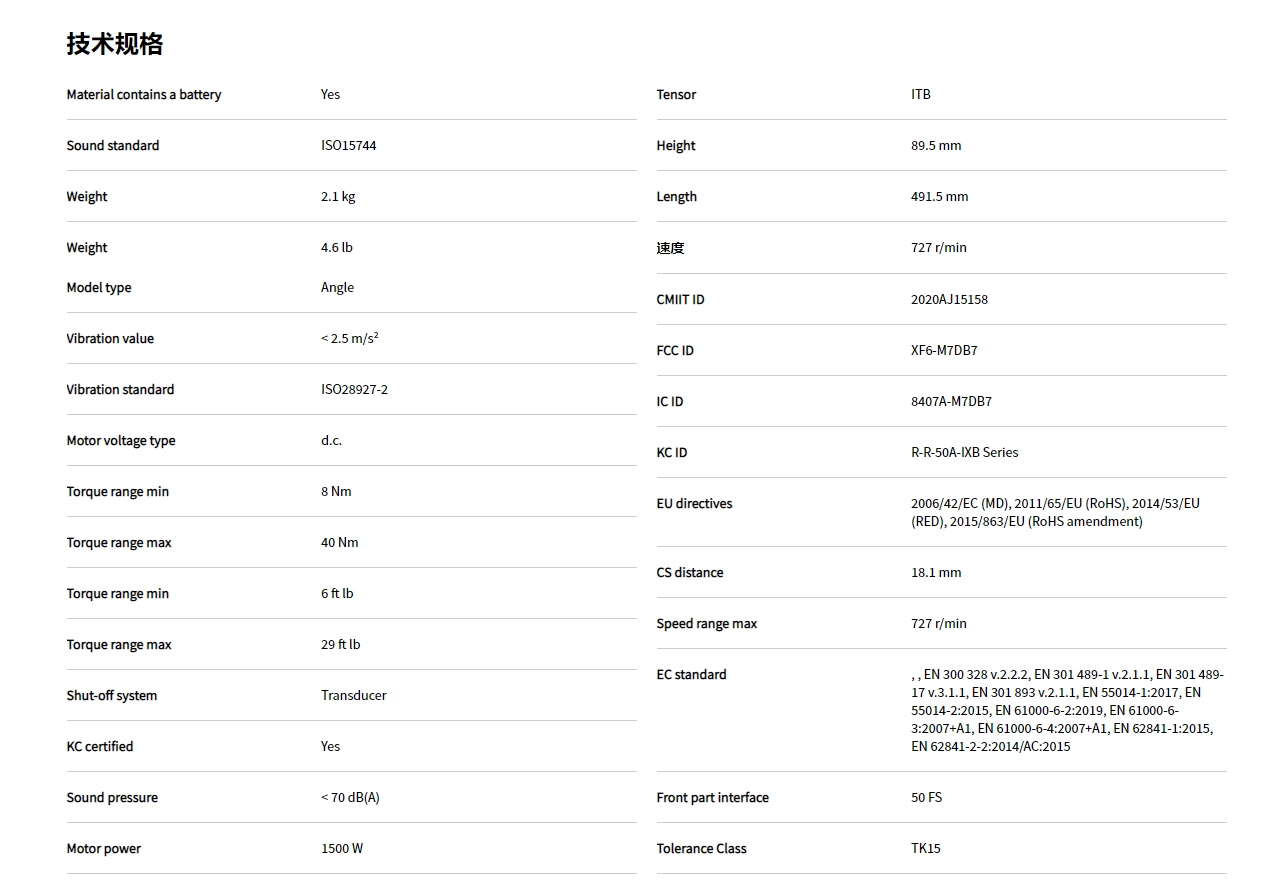Viewport: 1281px width, 881px height.
Task: Click the Front part interface label
Action: click(712, 798)
